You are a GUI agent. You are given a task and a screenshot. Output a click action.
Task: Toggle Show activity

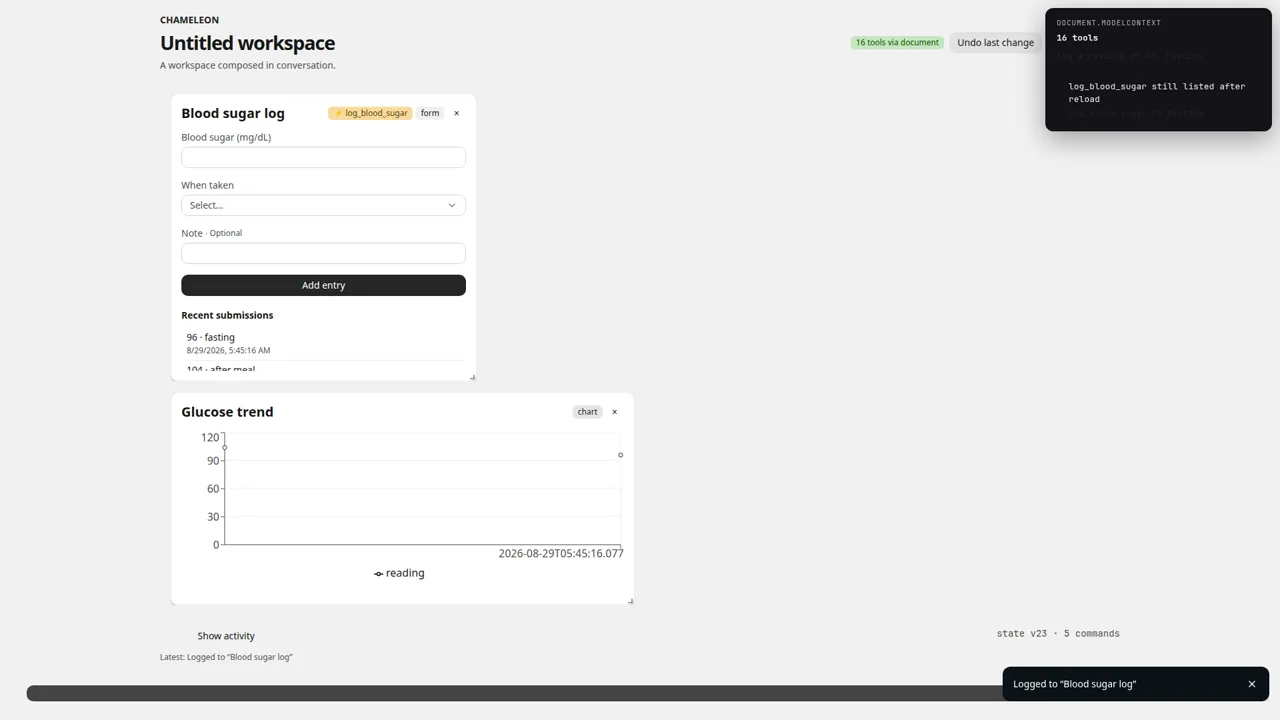click(x=226, y=636)
